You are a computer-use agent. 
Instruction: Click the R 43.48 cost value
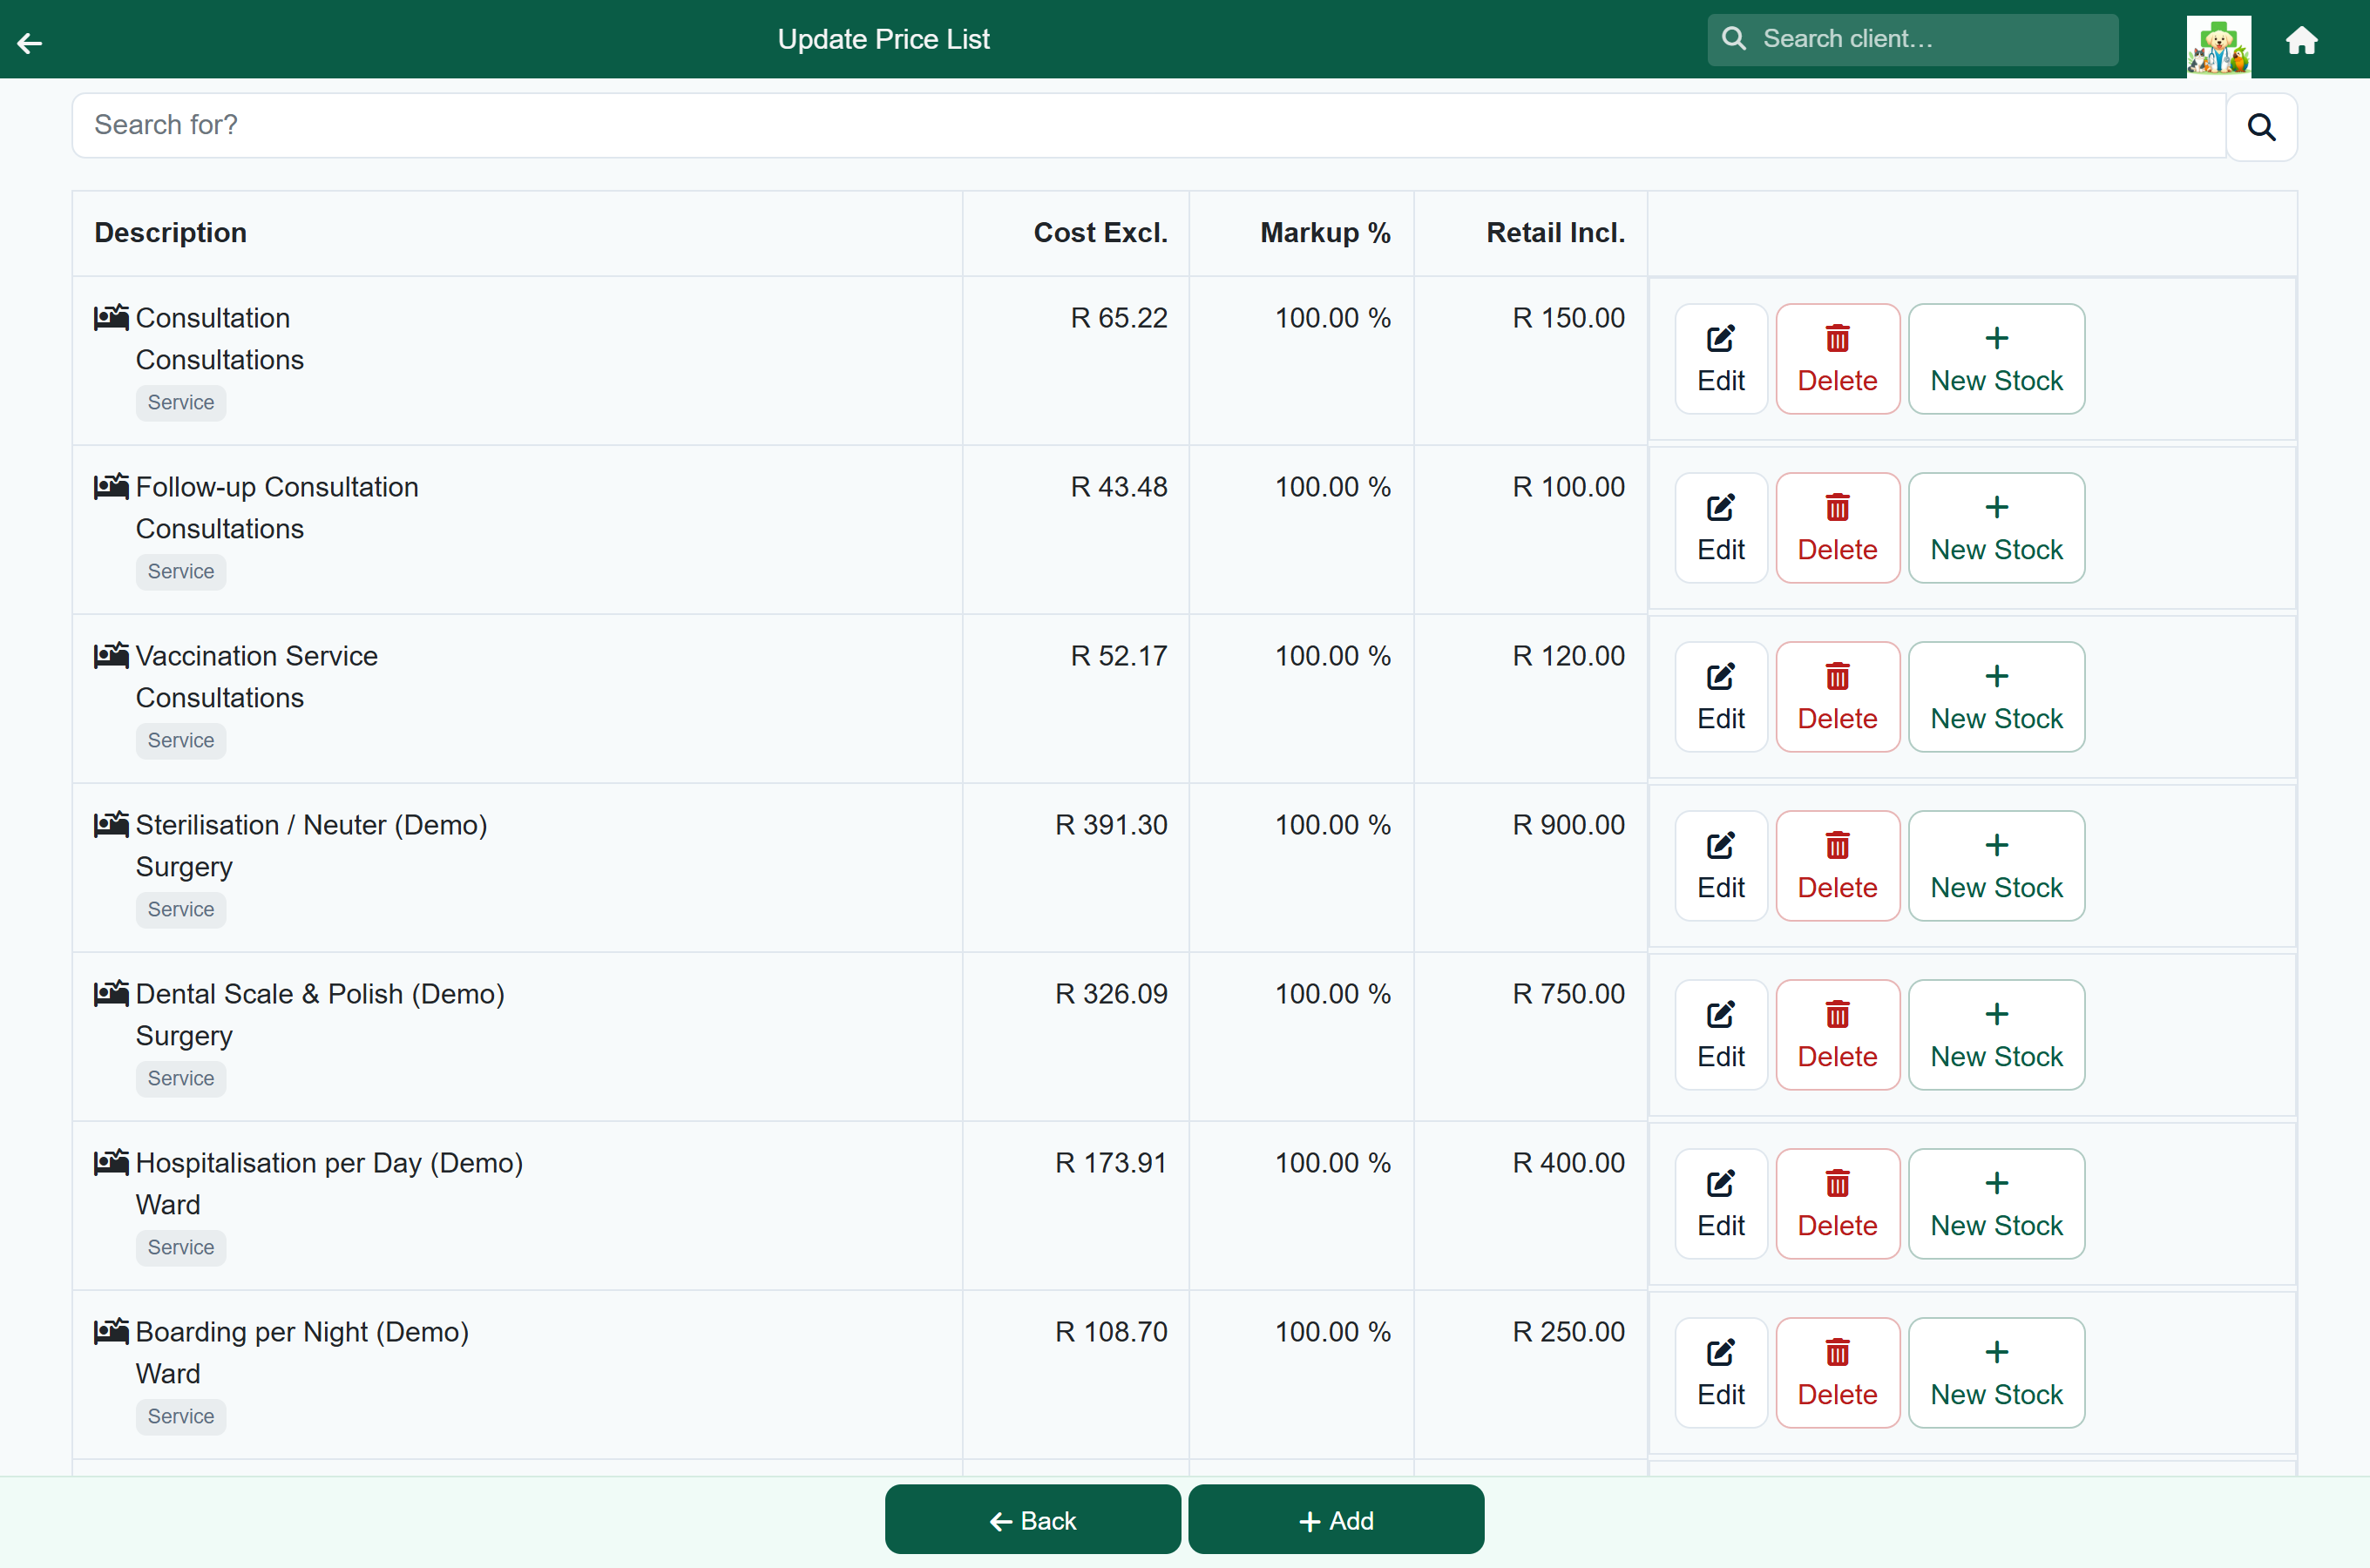(x=1119, y=487)
